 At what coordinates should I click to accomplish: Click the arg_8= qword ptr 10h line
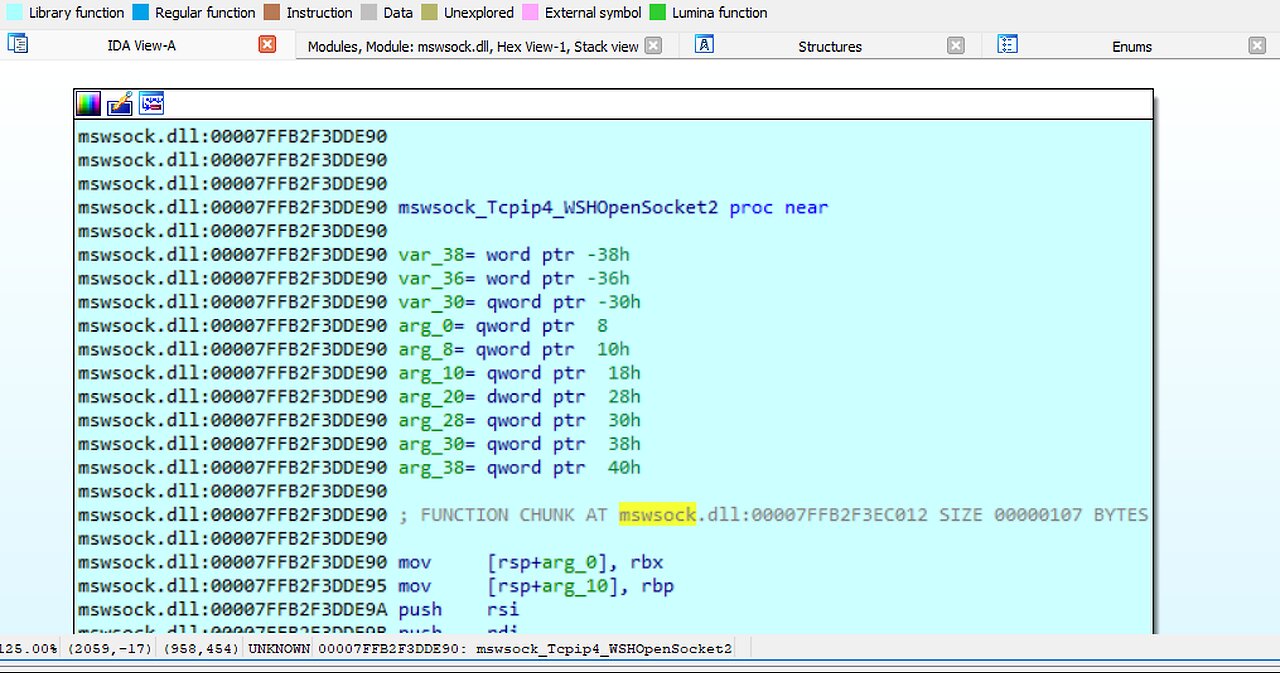point(514,350)
